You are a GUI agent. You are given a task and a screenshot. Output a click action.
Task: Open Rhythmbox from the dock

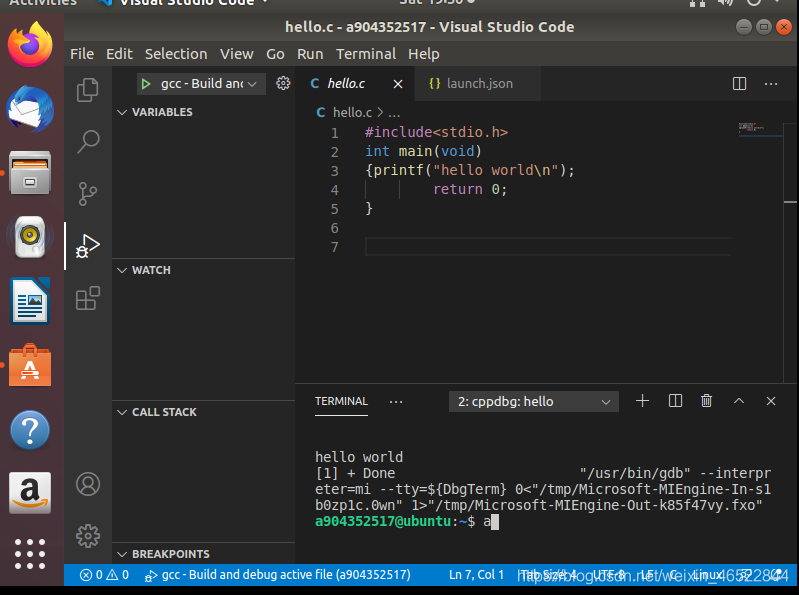[x=30, y=236]
